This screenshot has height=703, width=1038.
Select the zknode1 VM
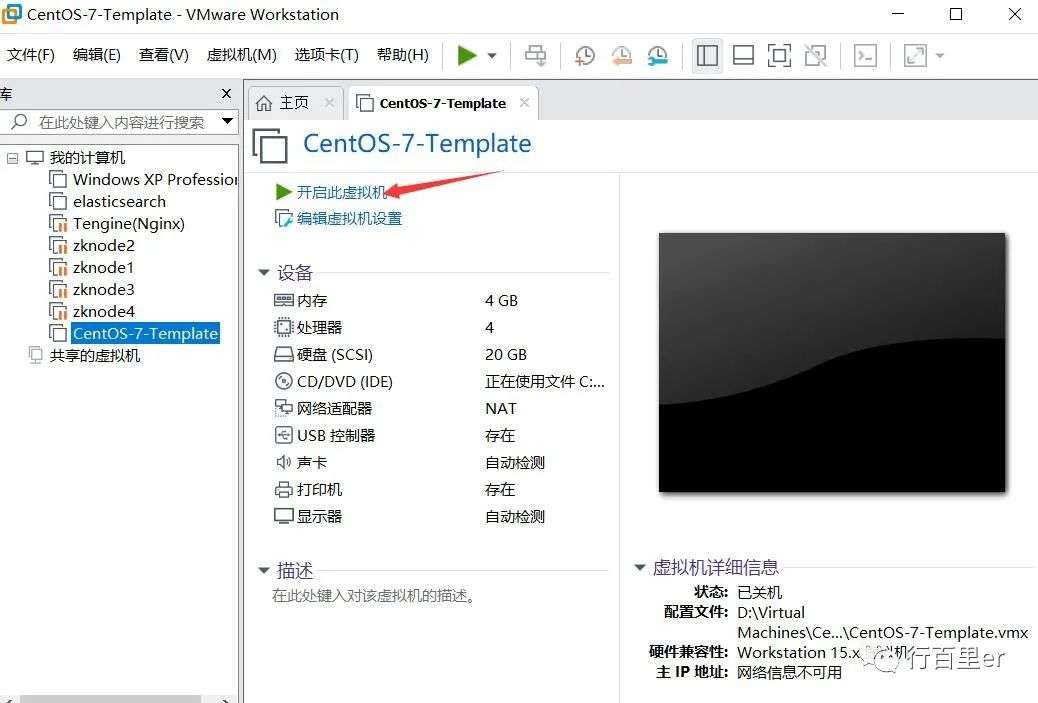(x=103, y=267)
